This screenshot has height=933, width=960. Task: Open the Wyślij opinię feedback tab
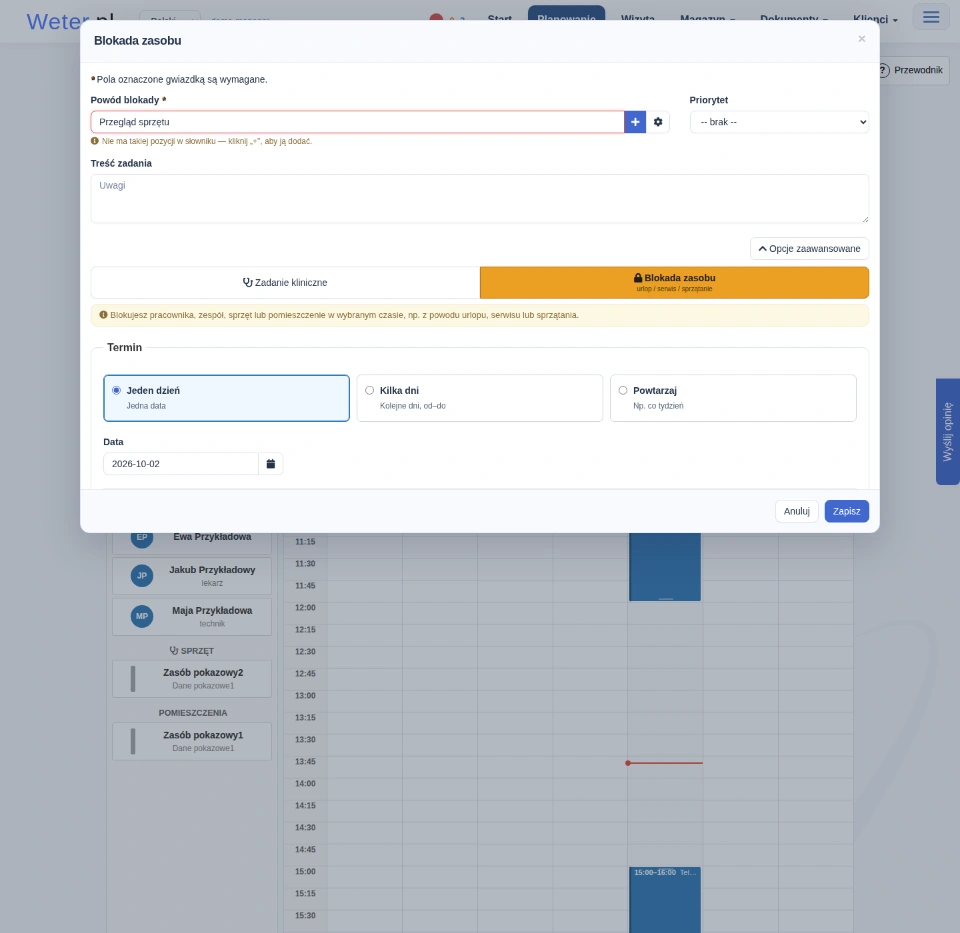[948, 432]
